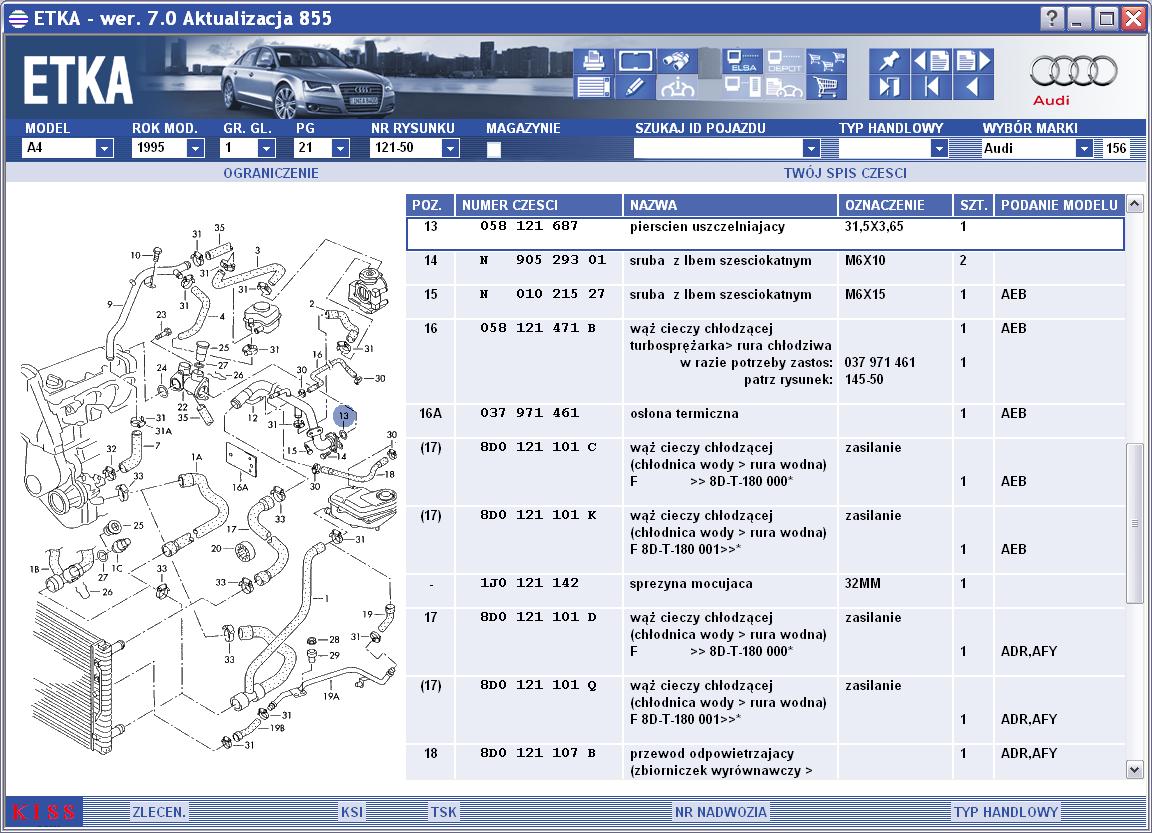Image resolution: width=1152 pixels, height=833 pixels.
Task: Select part row N 905 293 01
Action: (x=765, y=267)
